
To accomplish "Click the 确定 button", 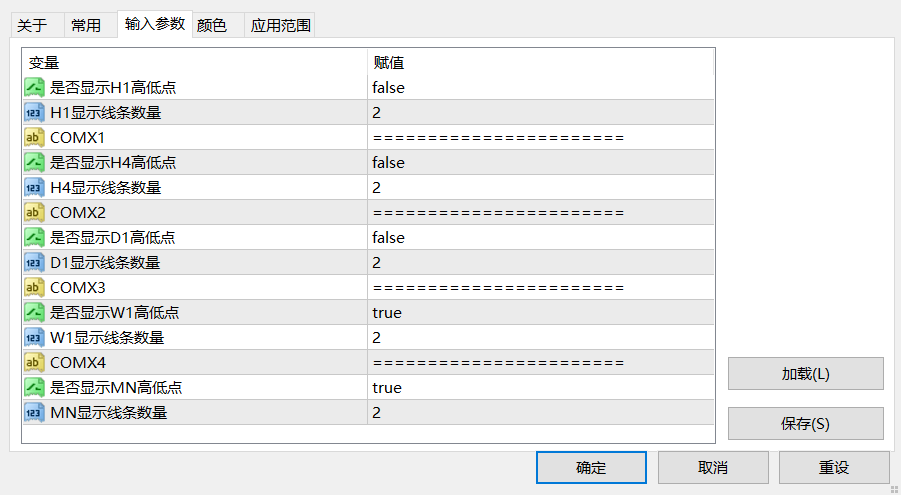I will tap(591, 467).
